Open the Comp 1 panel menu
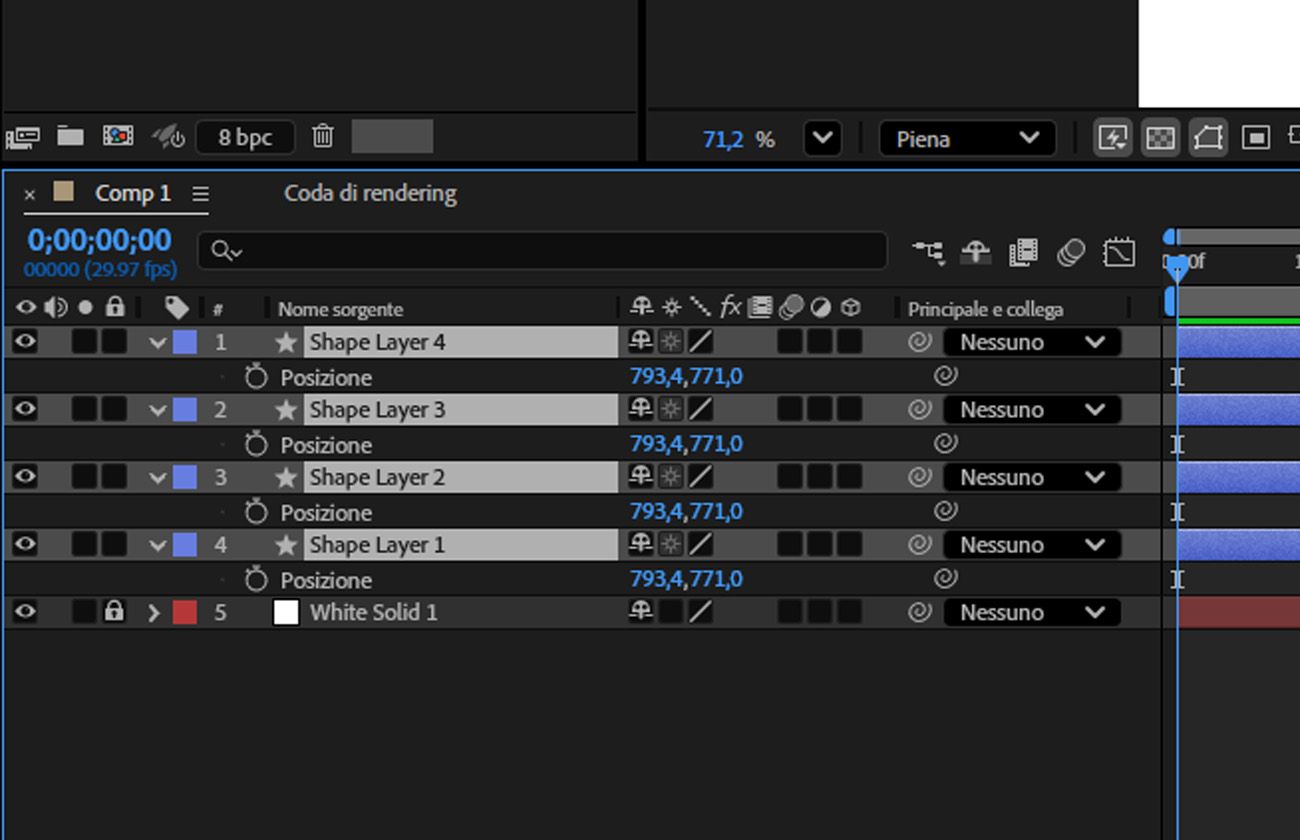Viewport: 1300px width, 840px height. coord(200,194)
